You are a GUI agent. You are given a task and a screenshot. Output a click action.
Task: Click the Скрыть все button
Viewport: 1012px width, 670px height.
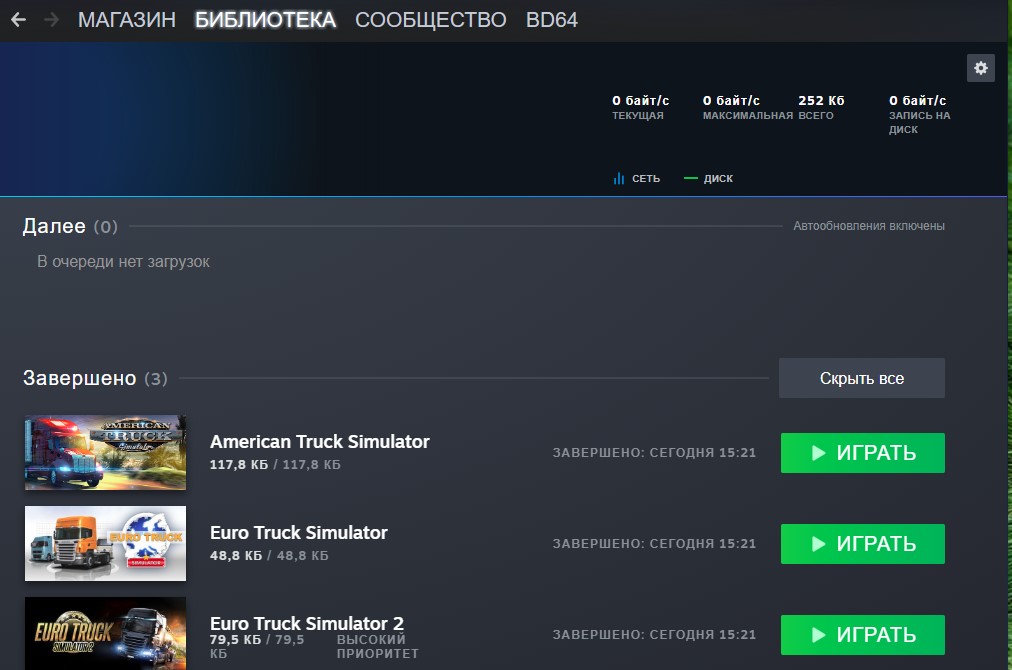tap(862, 378)
